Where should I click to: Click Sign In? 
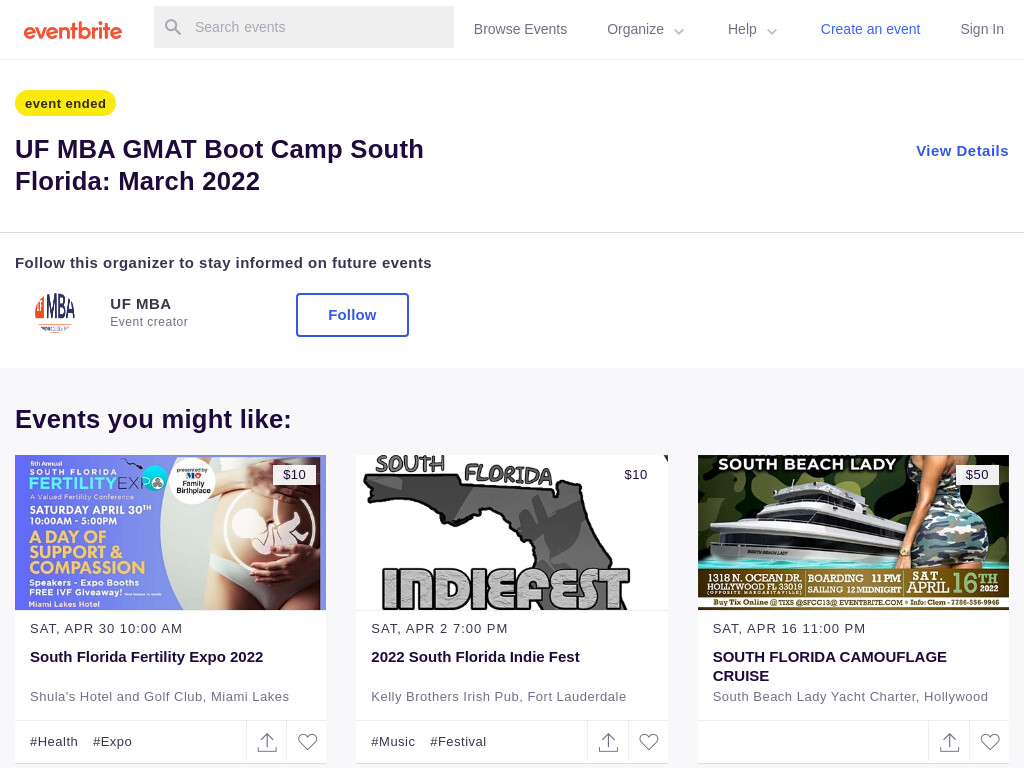[982, 29]
